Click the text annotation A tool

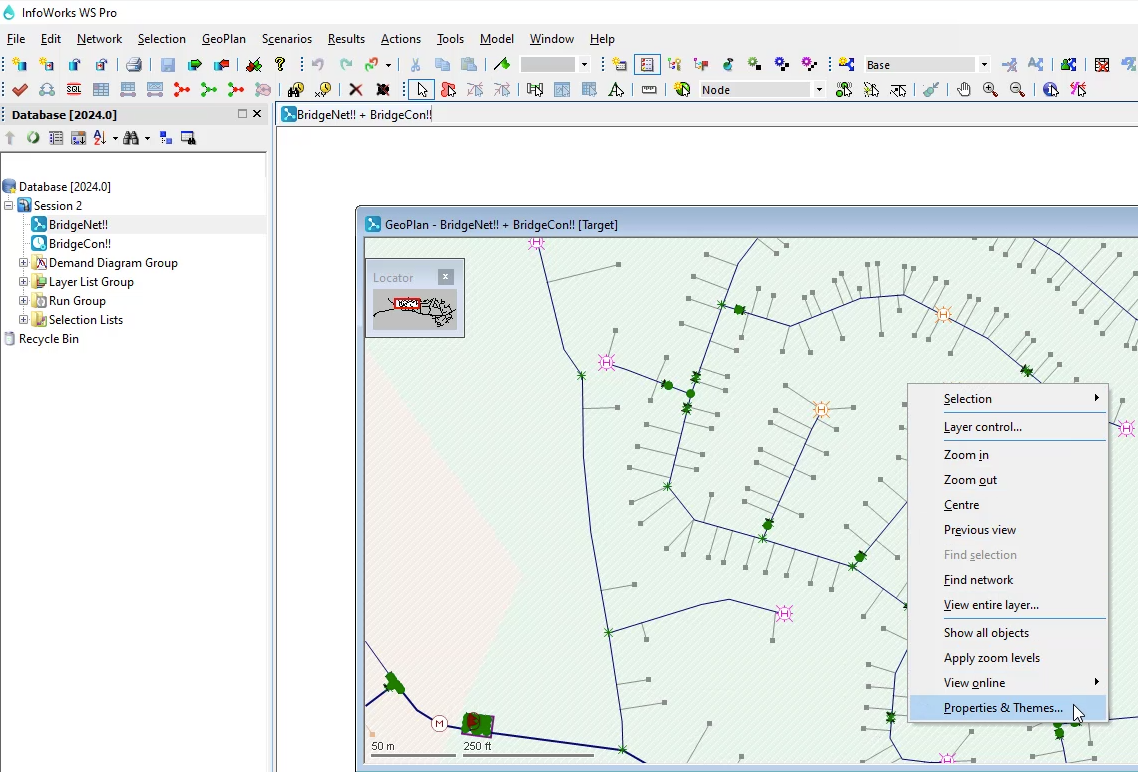pos(616,90)
